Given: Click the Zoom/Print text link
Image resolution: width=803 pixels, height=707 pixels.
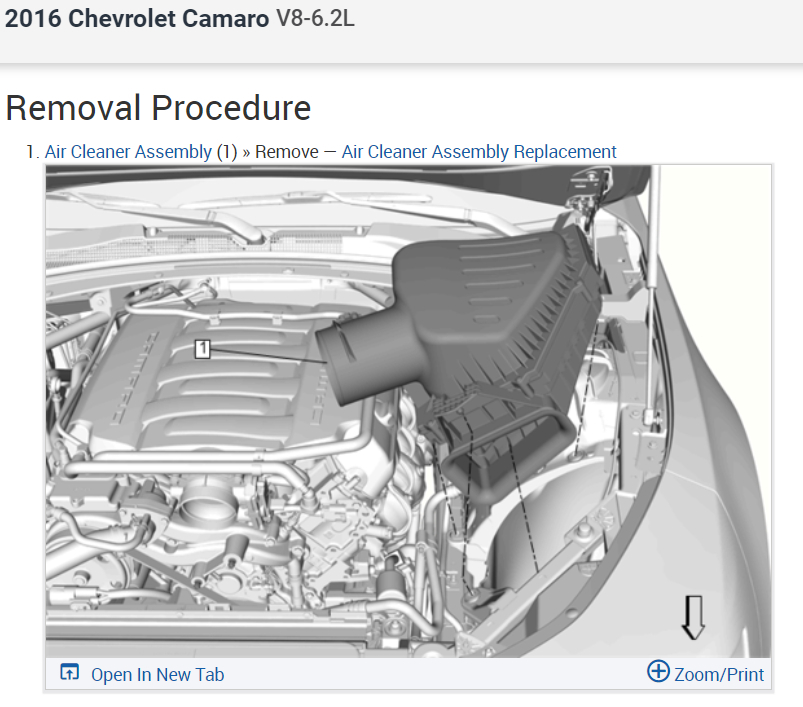Looking at the screenshot, I should coord(719,675).
